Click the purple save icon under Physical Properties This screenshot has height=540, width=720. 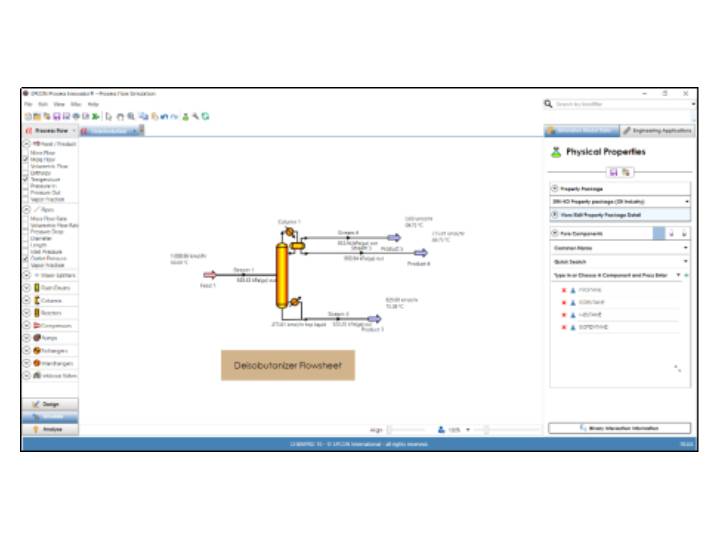(613, 172)
